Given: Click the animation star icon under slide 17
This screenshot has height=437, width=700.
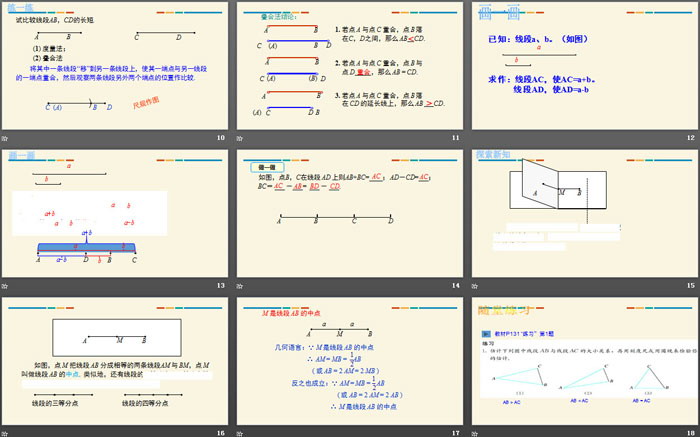Looking at the screenshot, I should [x=240, y=432].
